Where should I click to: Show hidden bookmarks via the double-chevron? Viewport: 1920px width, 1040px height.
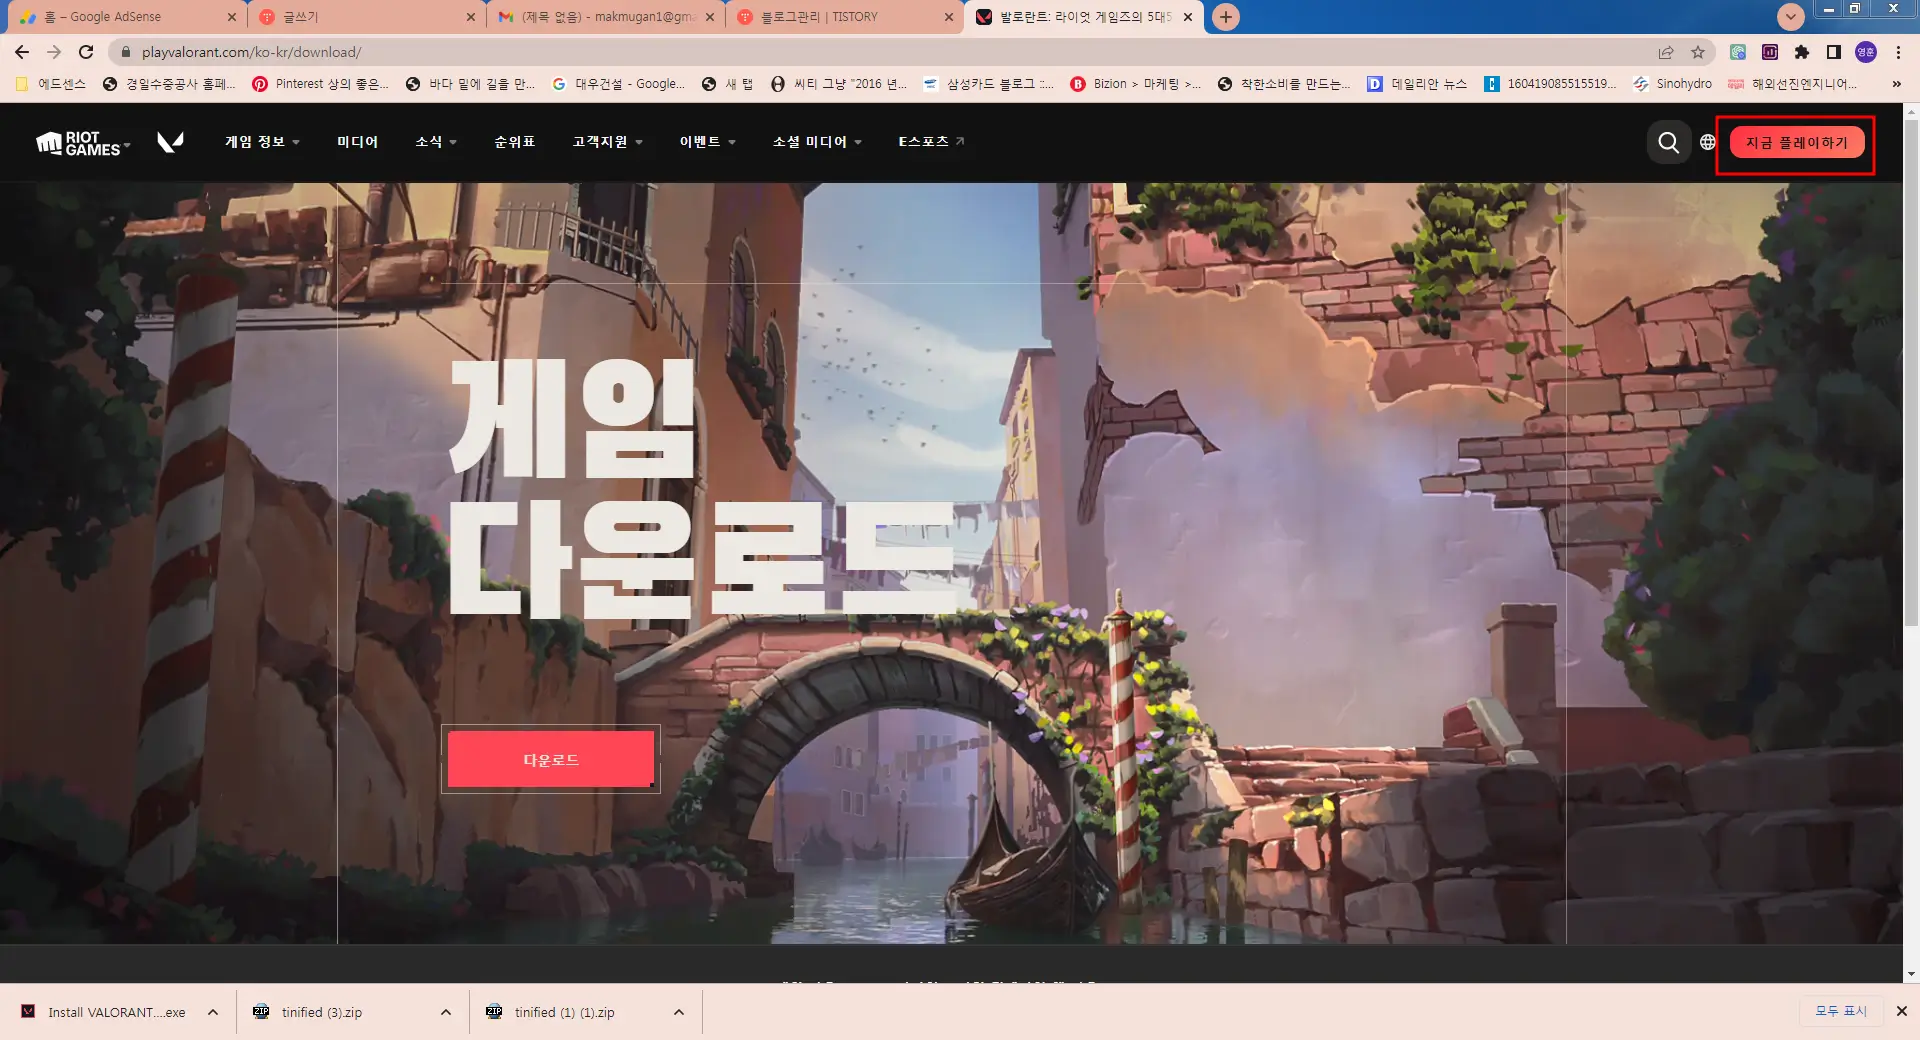pyautogui.click(x=1896, y=84)
